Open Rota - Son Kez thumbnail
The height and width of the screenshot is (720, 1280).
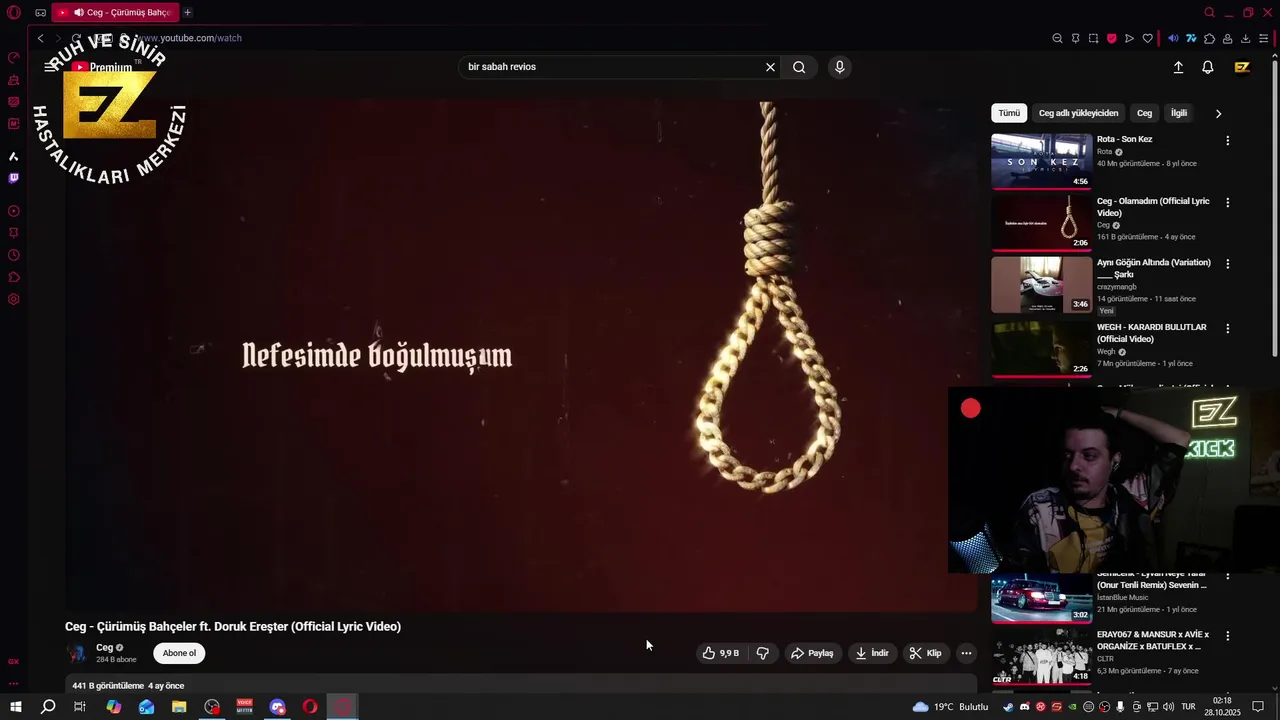click(1041, 161)
